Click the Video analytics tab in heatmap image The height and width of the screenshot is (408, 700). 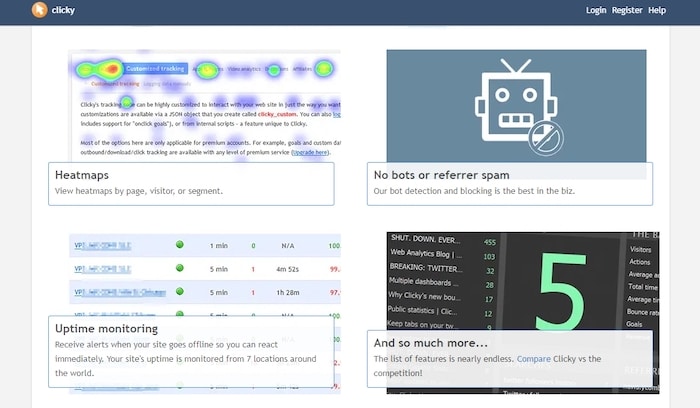pos(244,69)
